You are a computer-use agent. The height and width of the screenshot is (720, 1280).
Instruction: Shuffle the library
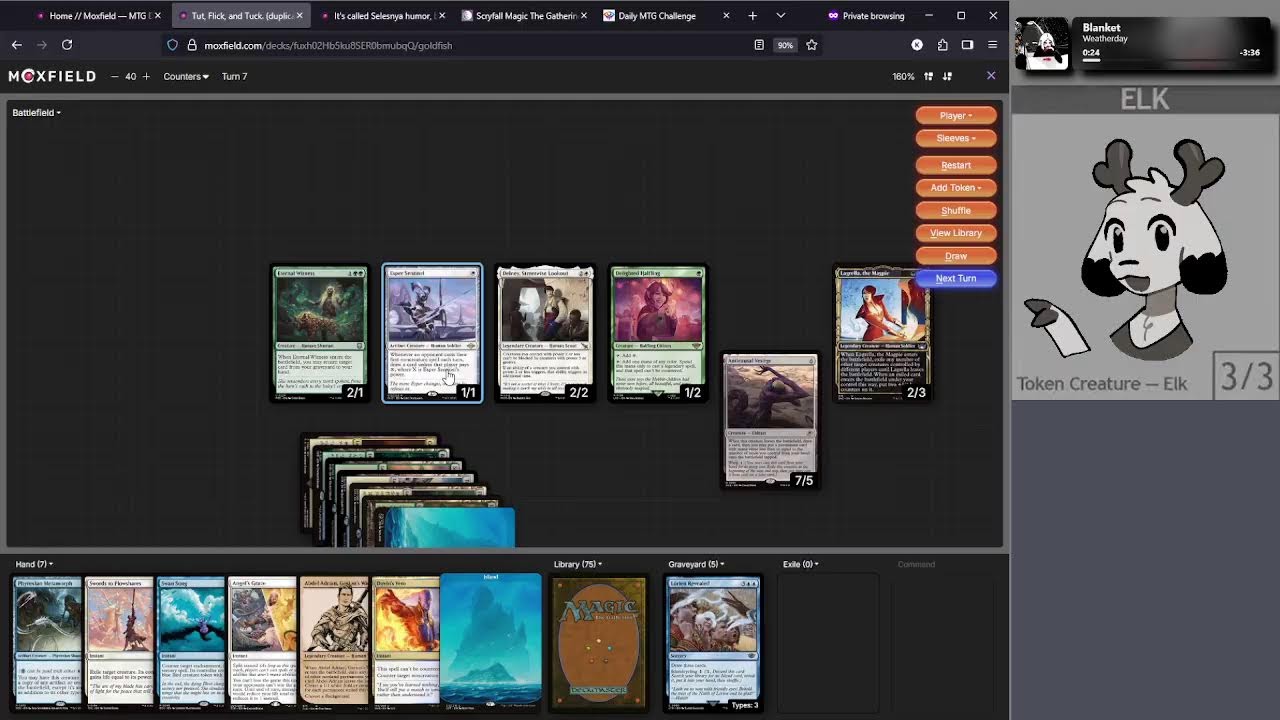click(956, 210)
